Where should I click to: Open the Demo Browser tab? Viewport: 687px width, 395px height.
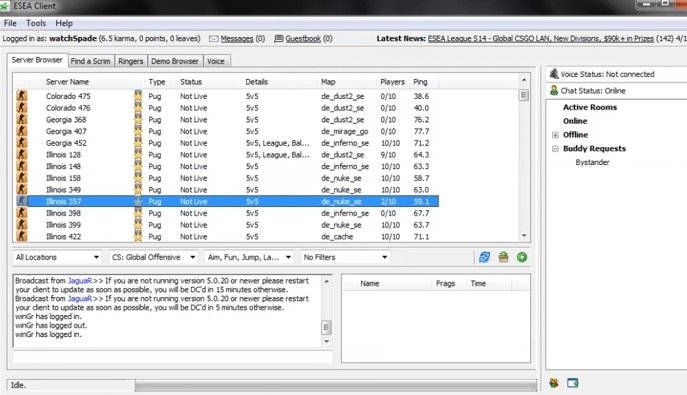click(175, 61)
